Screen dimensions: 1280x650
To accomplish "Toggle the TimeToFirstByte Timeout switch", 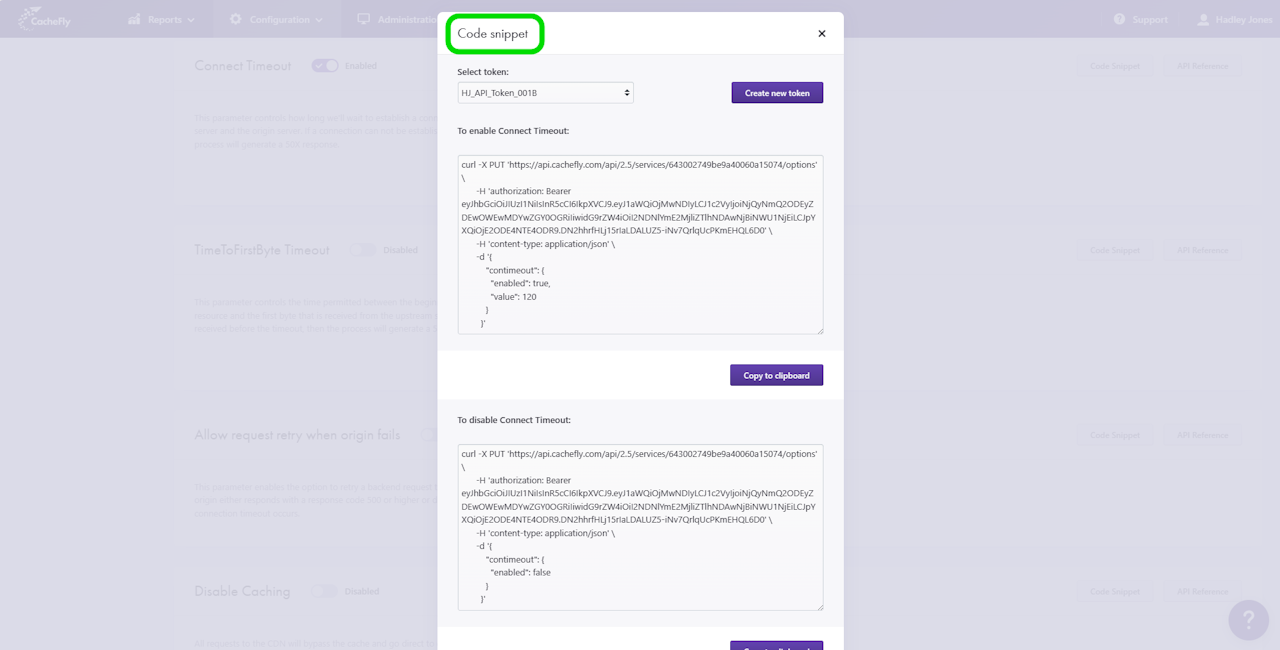I will 362,250.
